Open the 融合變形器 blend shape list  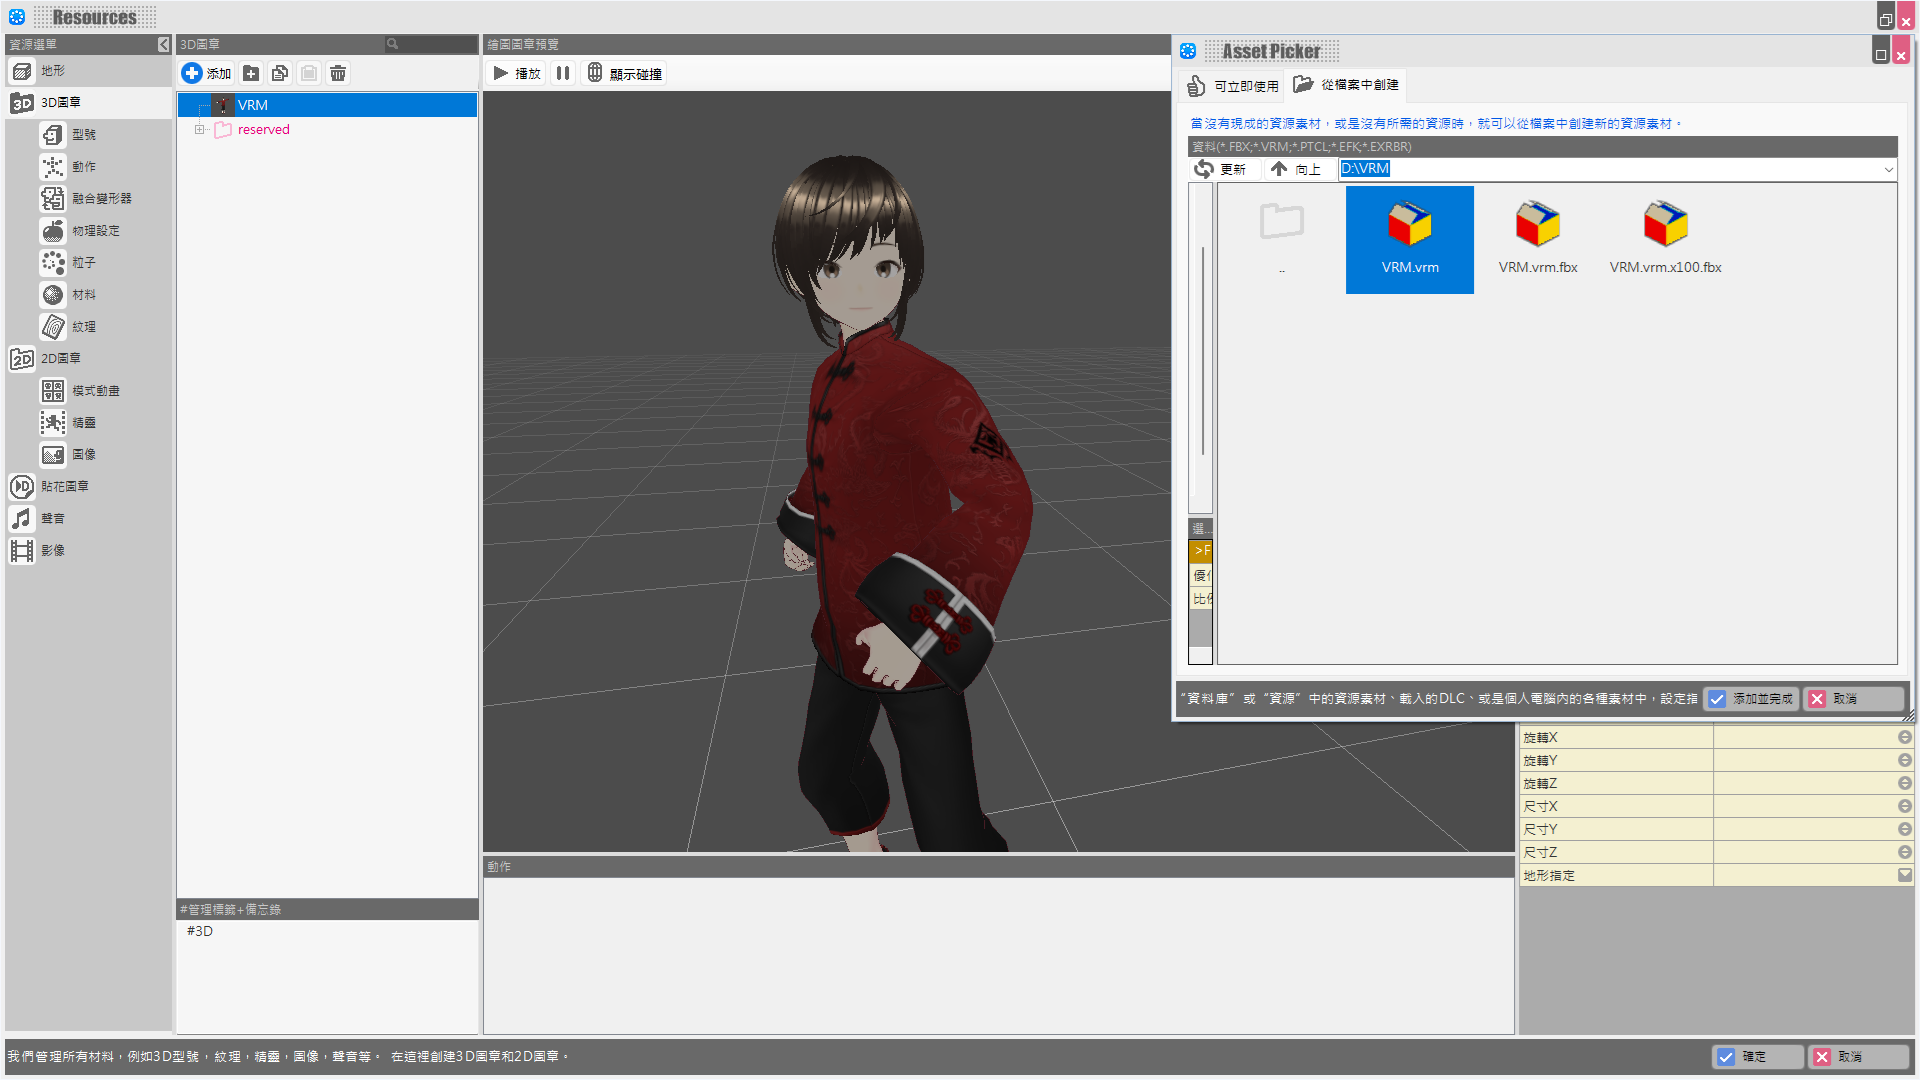click(104, 199)
